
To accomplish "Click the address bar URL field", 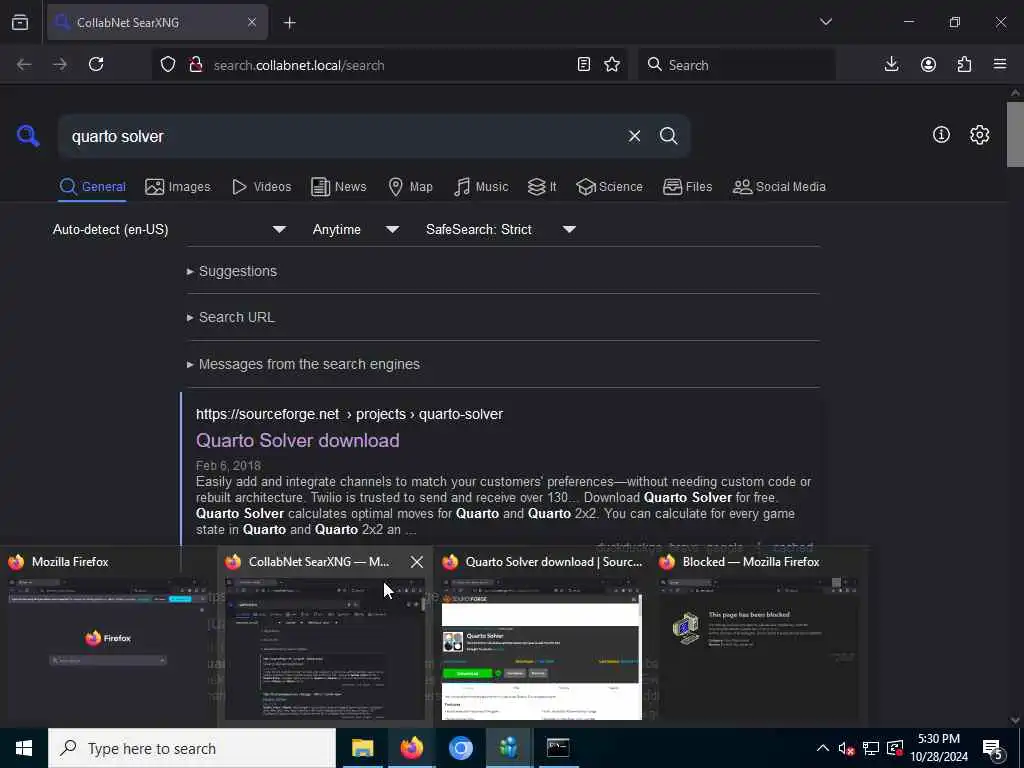I will [x=389, y=65].
